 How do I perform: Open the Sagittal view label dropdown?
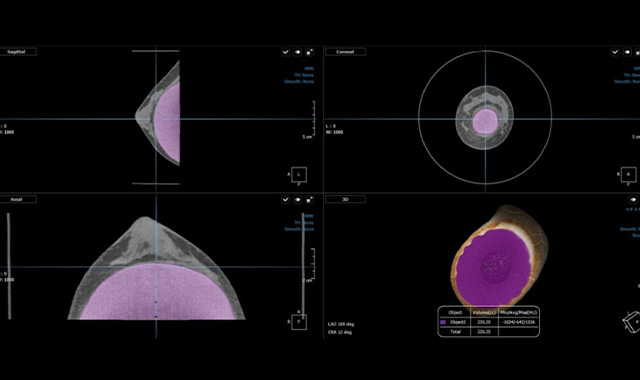[18, 52]
